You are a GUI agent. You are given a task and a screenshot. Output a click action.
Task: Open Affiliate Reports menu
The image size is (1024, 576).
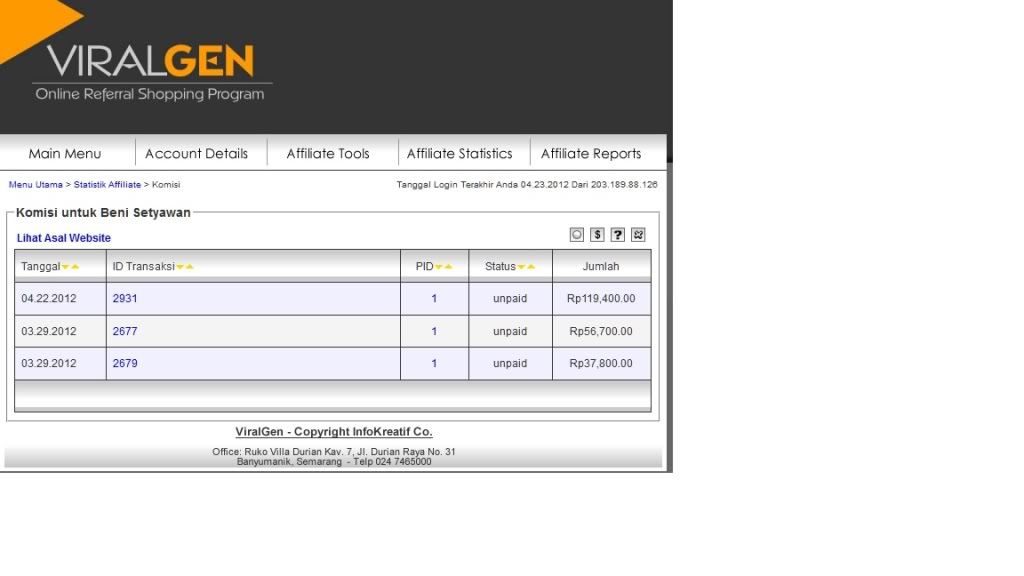tap(591, 153)
